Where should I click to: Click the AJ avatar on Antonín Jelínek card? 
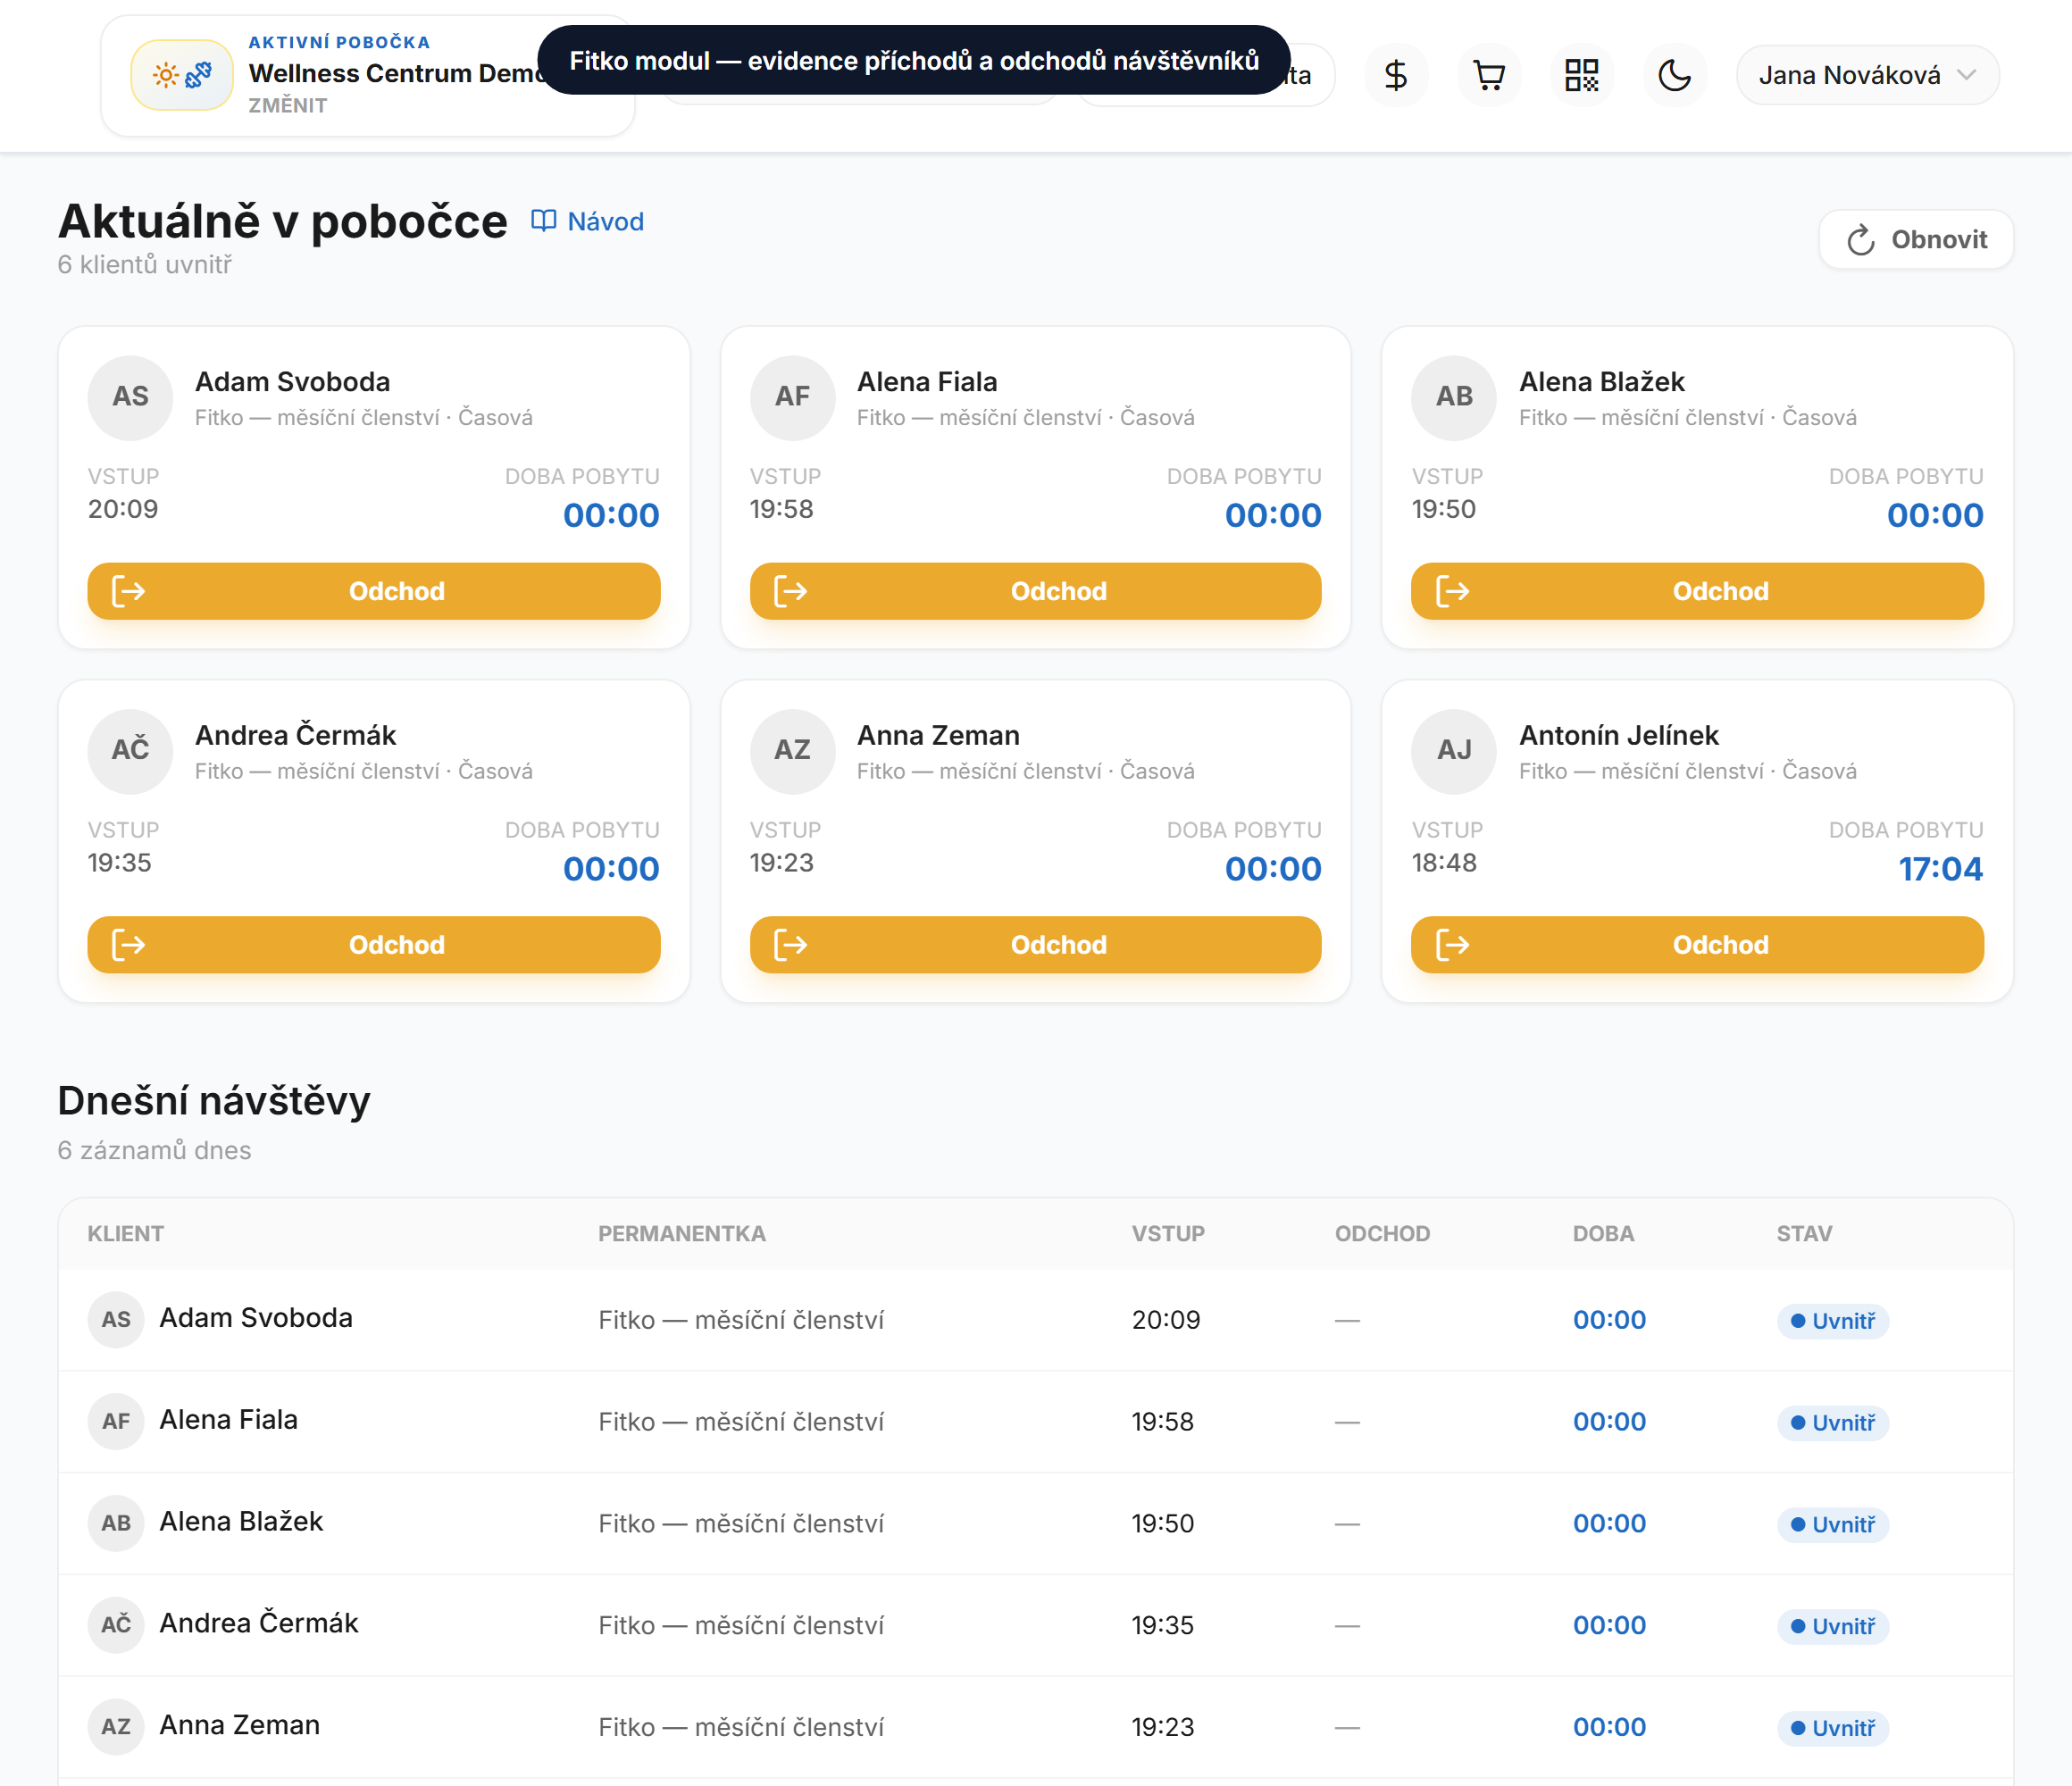[x=1454, y=751]
